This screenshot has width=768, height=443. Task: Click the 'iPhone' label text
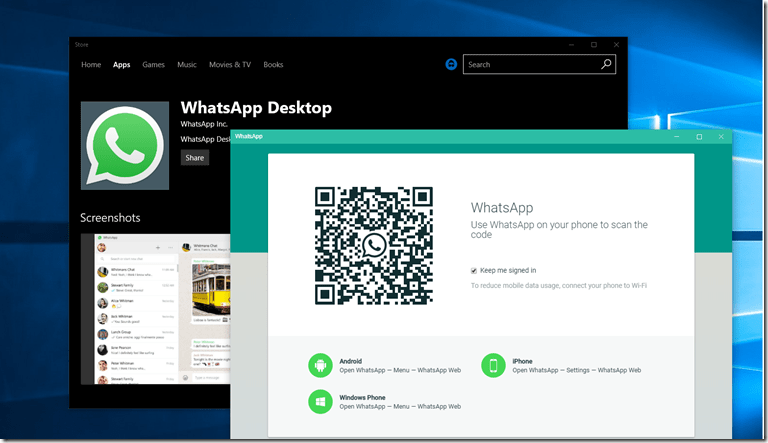coord(522,361)
